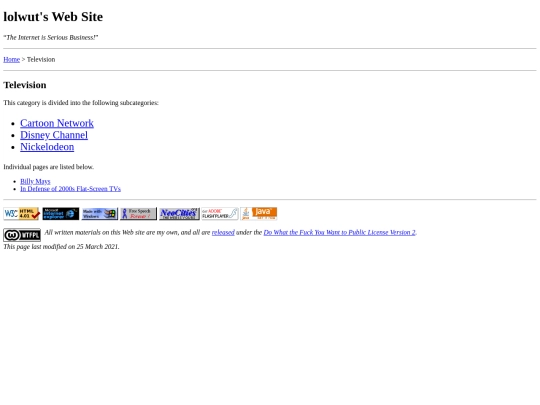Click the 'Internet is Serious Business' tagline

(x=51, y=38)
